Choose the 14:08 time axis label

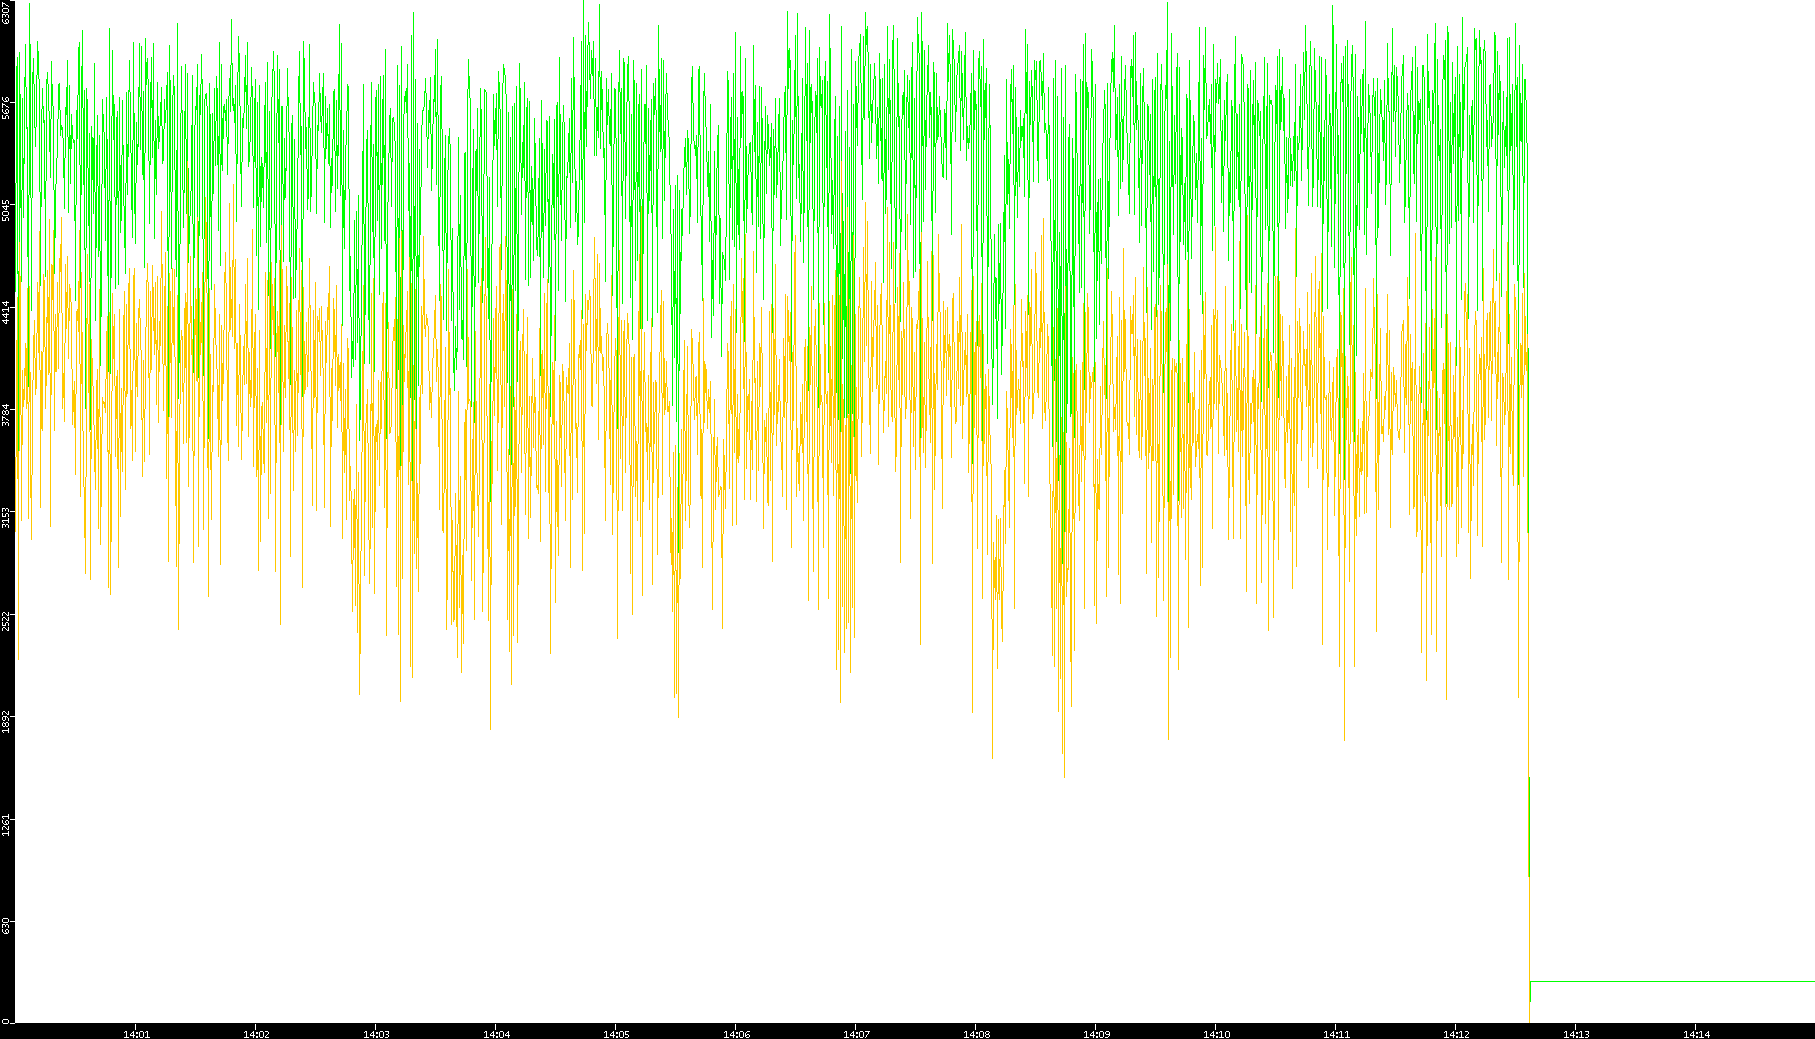tap(976, 1034)
